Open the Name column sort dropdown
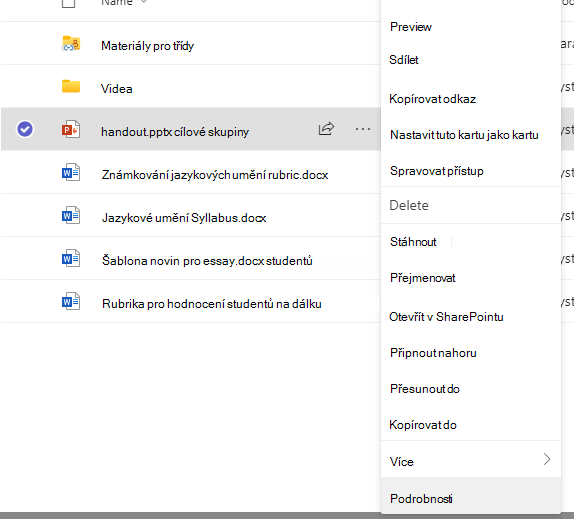The height and width of the screenshot is (519, 574). 144,2
